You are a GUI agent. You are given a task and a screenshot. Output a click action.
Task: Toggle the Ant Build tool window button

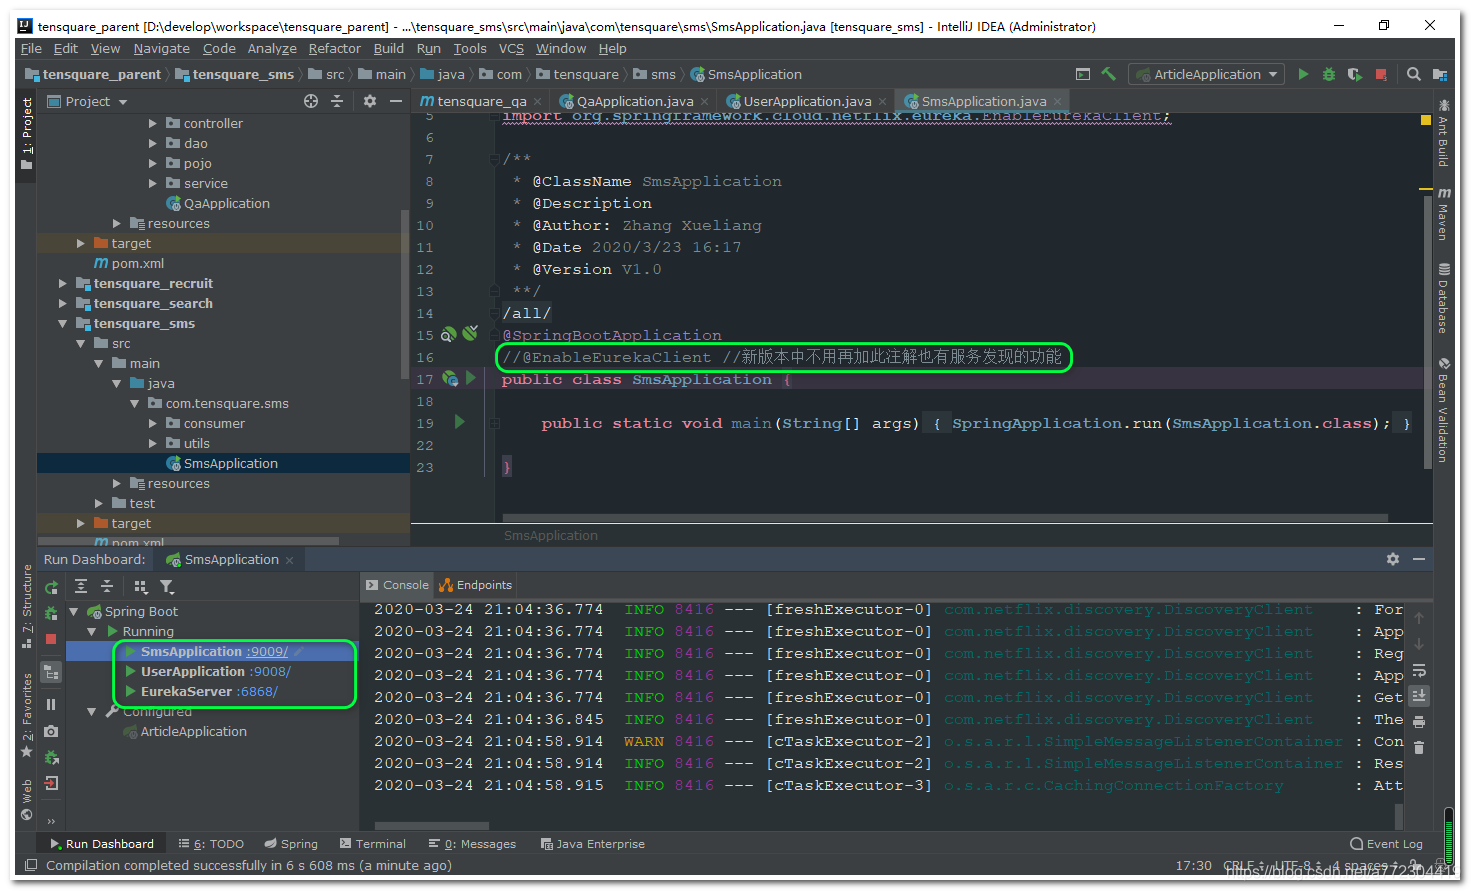click(1444, 133)
